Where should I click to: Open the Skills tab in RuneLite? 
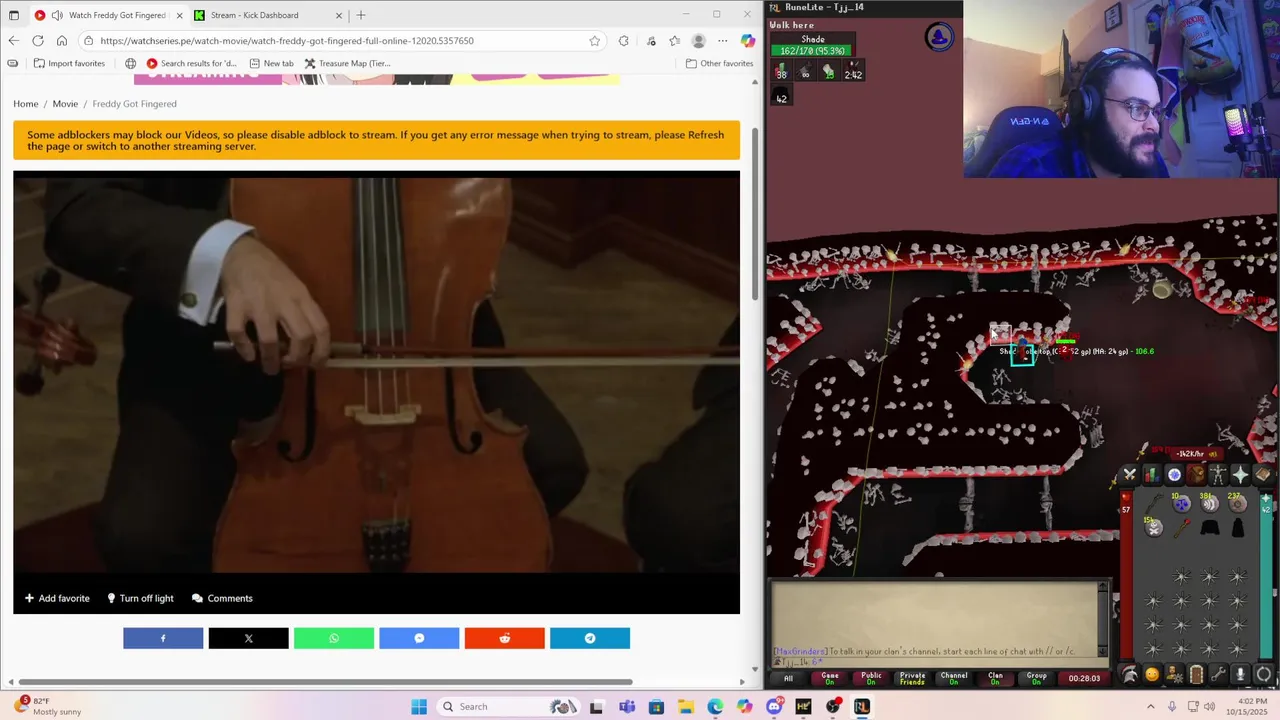pyautogui.click(x=1152, y=473)
